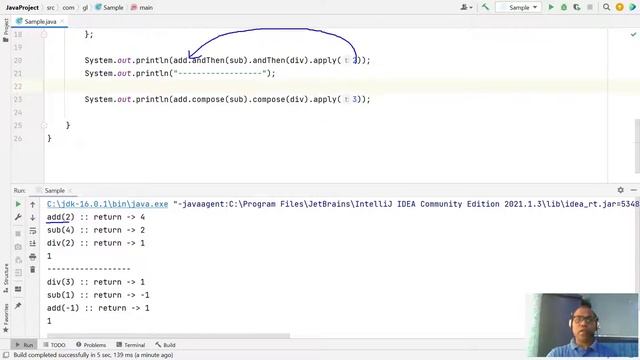This screenshot has height=360, width=640.
Task: Open Search Everywhere magnifier icon
Action: coord(607,7)
